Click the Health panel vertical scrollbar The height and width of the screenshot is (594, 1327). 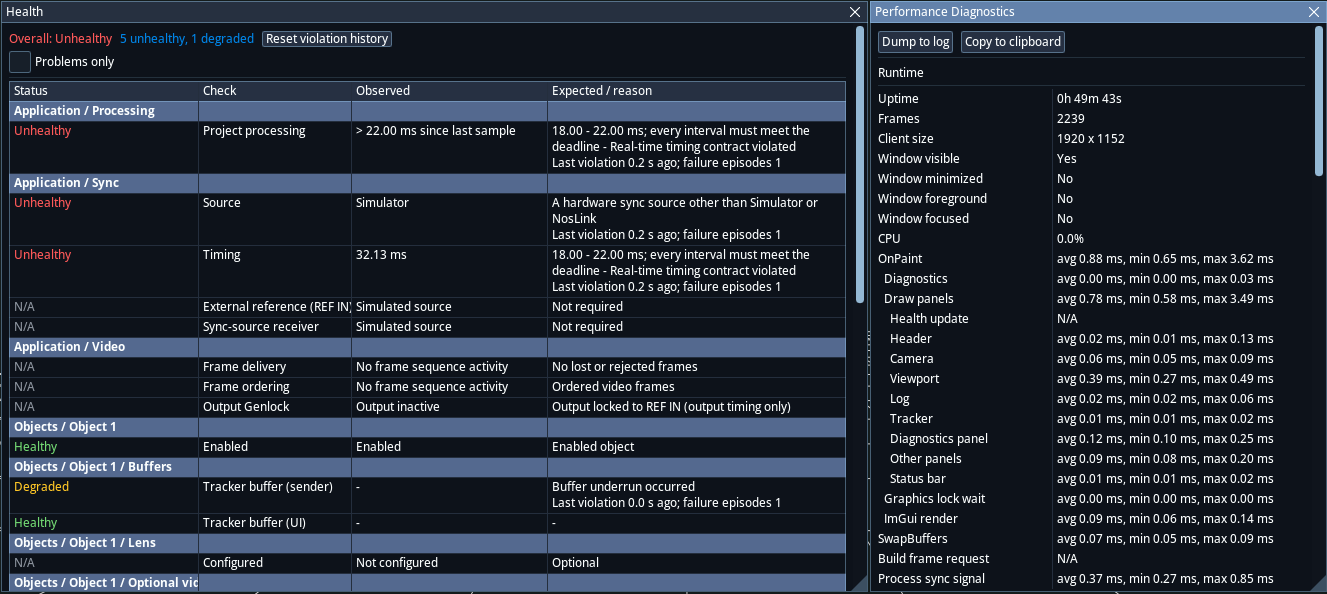[860, 165]
